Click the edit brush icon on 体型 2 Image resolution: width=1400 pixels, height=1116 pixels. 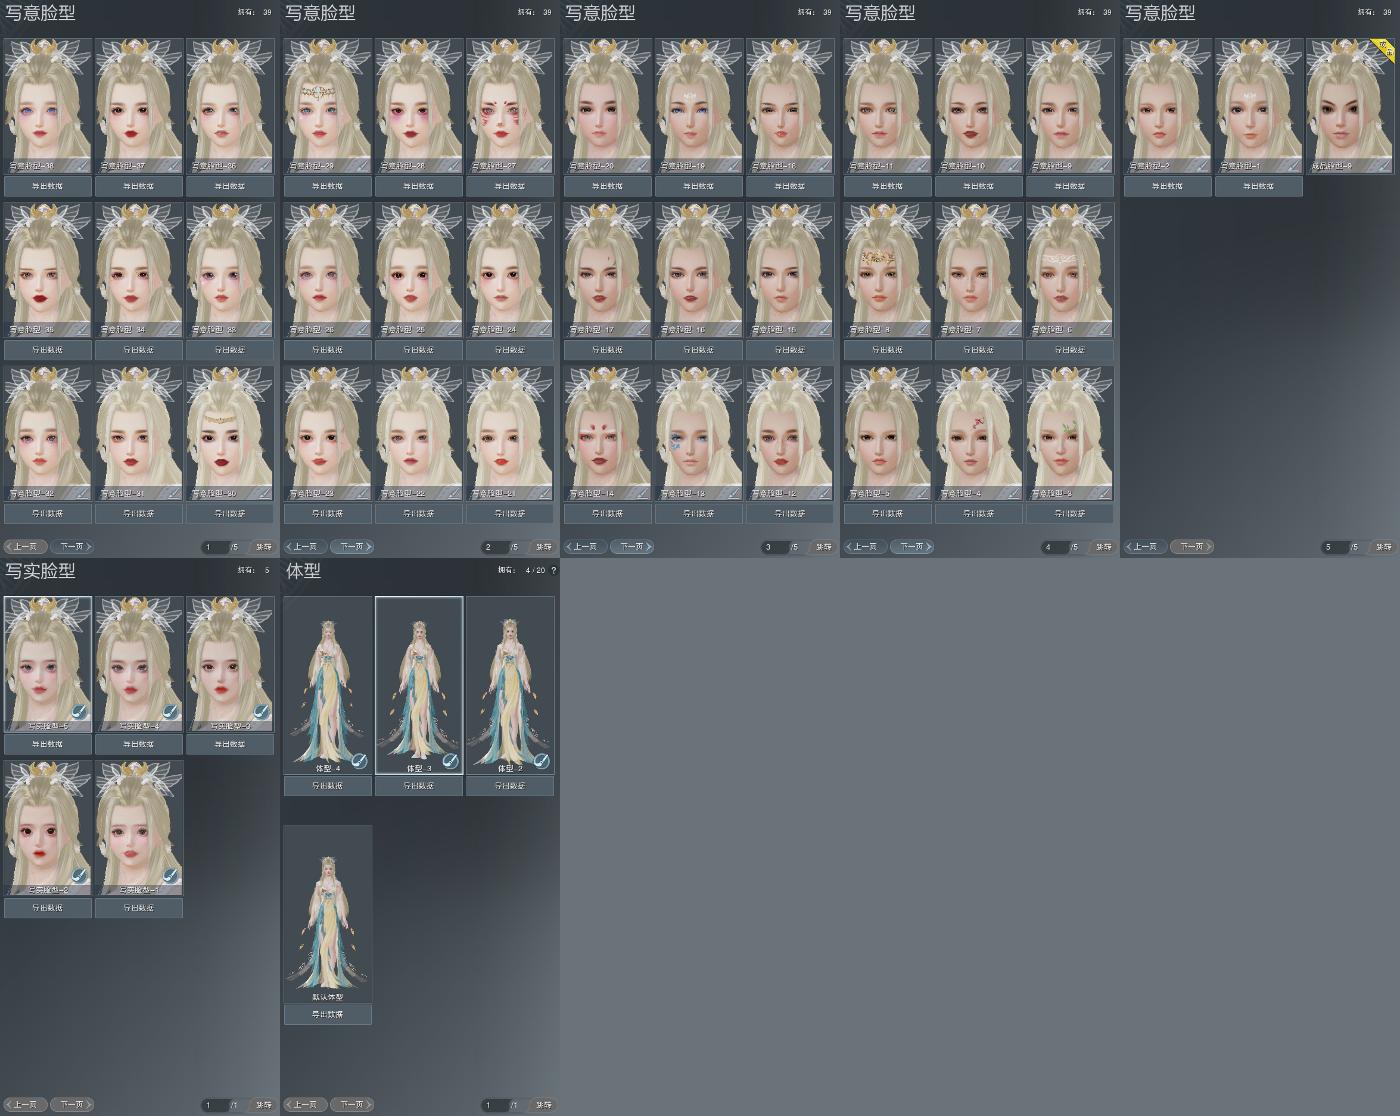click(541, 761)
